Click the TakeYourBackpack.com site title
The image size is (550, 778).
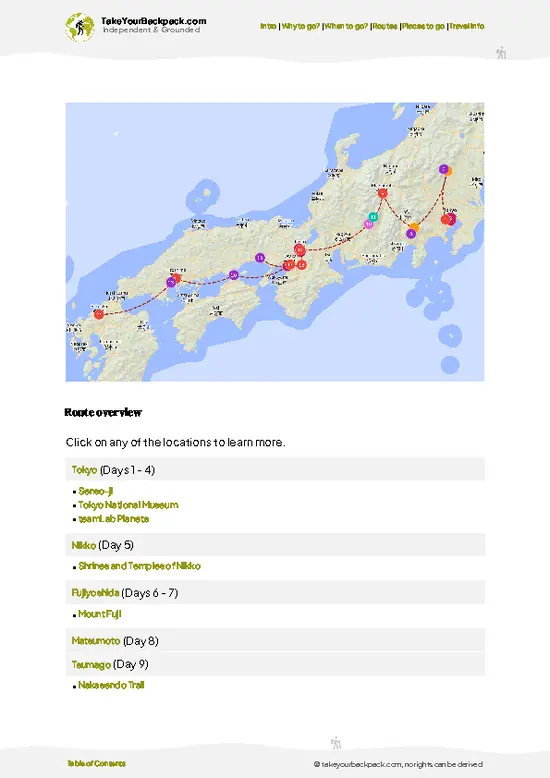coord(153,21)
